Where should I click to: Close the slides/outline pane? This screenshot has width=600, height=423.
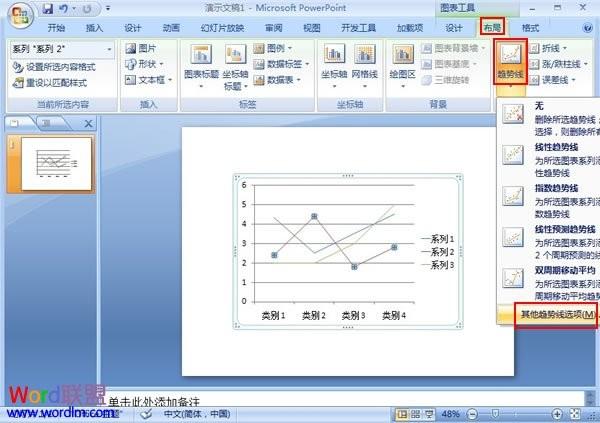[88, 124]
